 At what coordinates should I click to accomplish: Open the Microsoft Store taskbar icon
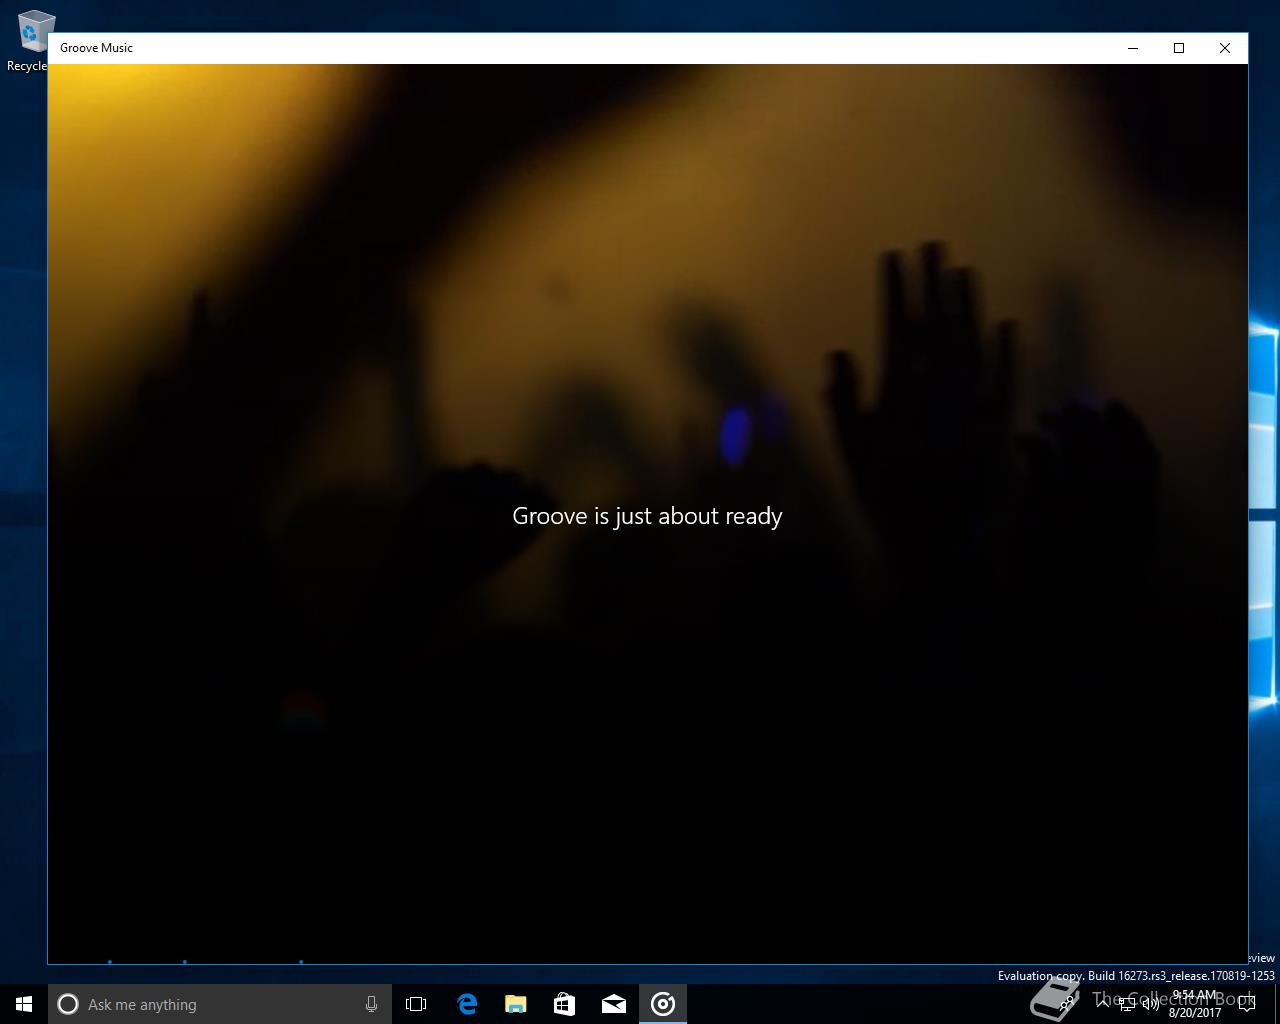pos(564,1004)
